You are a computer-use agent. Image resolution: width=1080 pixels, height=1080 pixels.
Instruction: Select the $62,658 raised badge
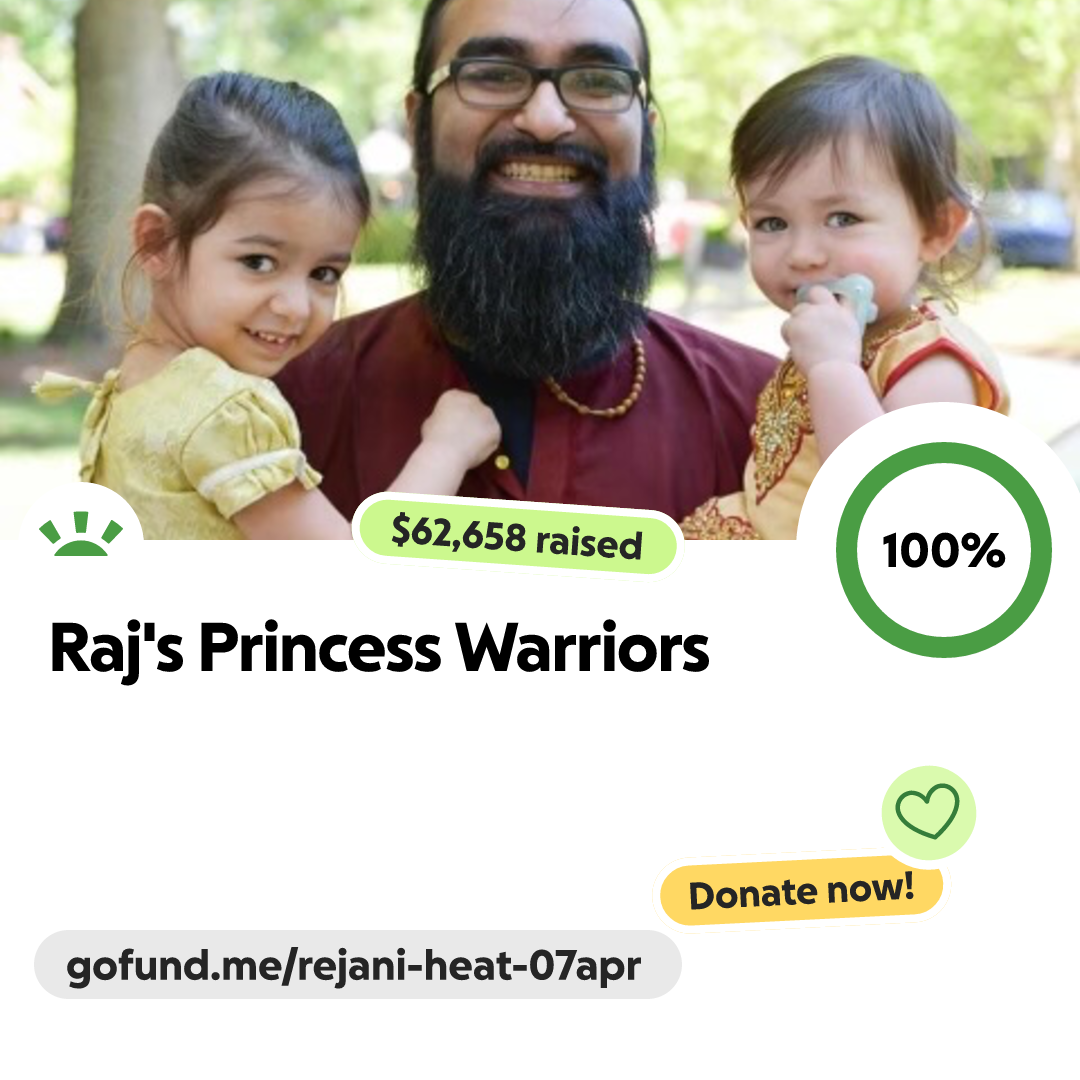click(x=517, y=537)
